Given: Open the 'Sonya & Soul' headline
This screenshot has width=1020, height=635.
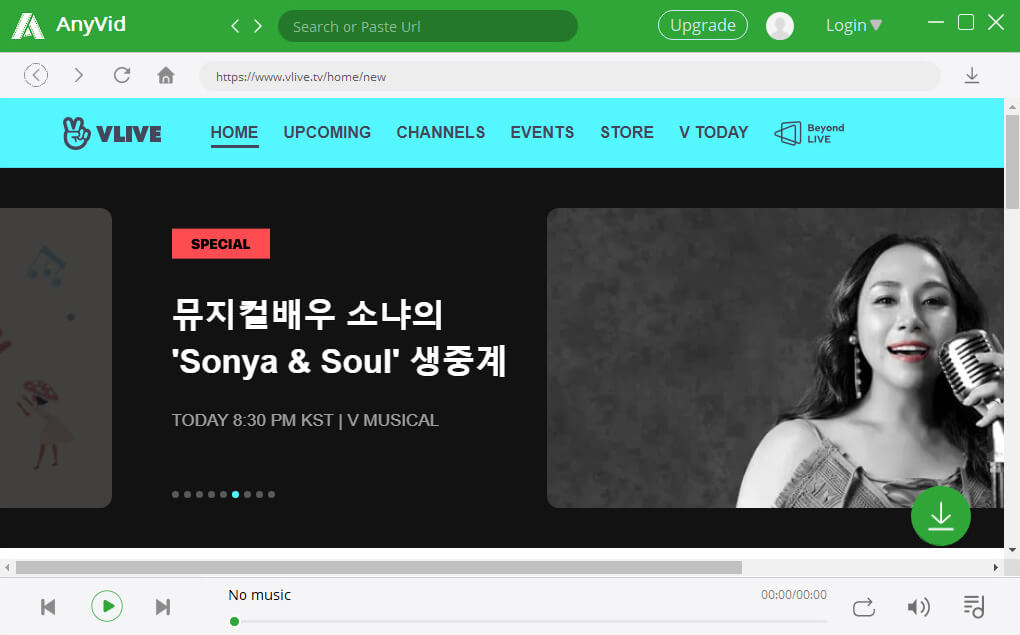Looking at the screenshot, I should 339,338.
